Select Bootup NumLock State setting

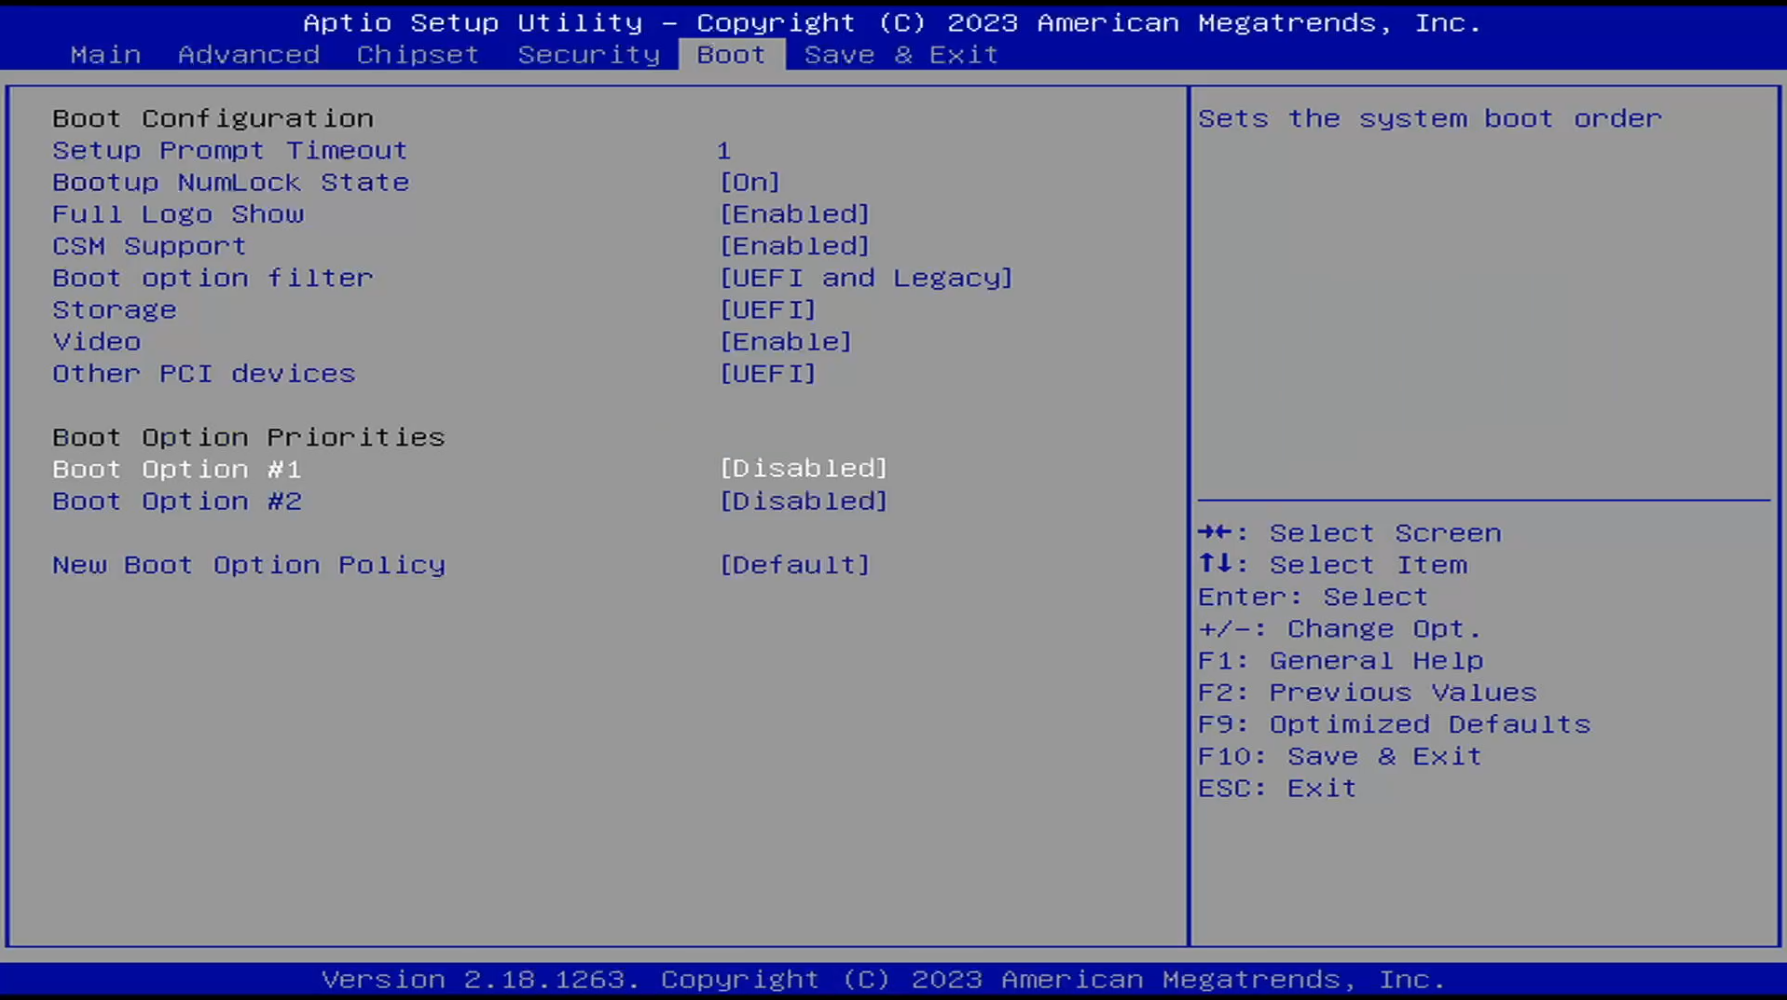click(x=231, y=183)
